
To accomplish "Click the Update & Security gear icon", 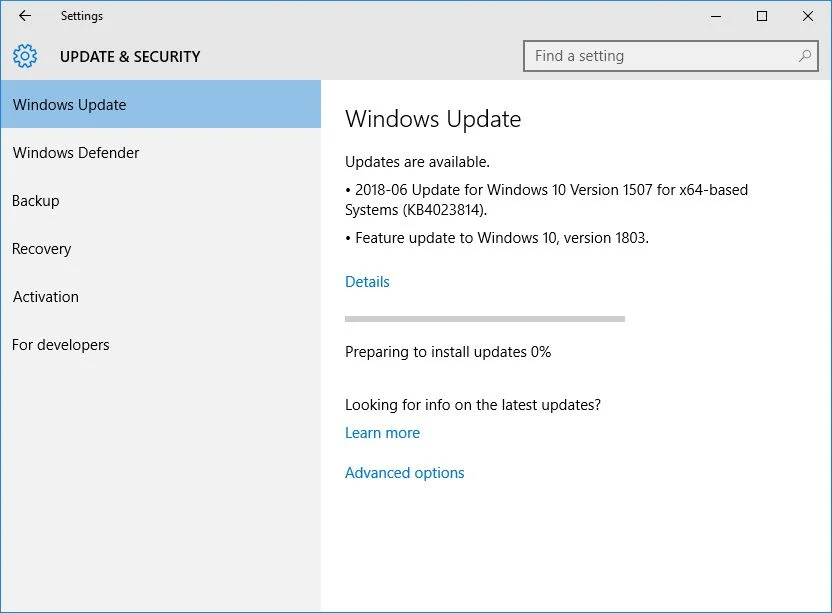I will click(x=25, y=56).
